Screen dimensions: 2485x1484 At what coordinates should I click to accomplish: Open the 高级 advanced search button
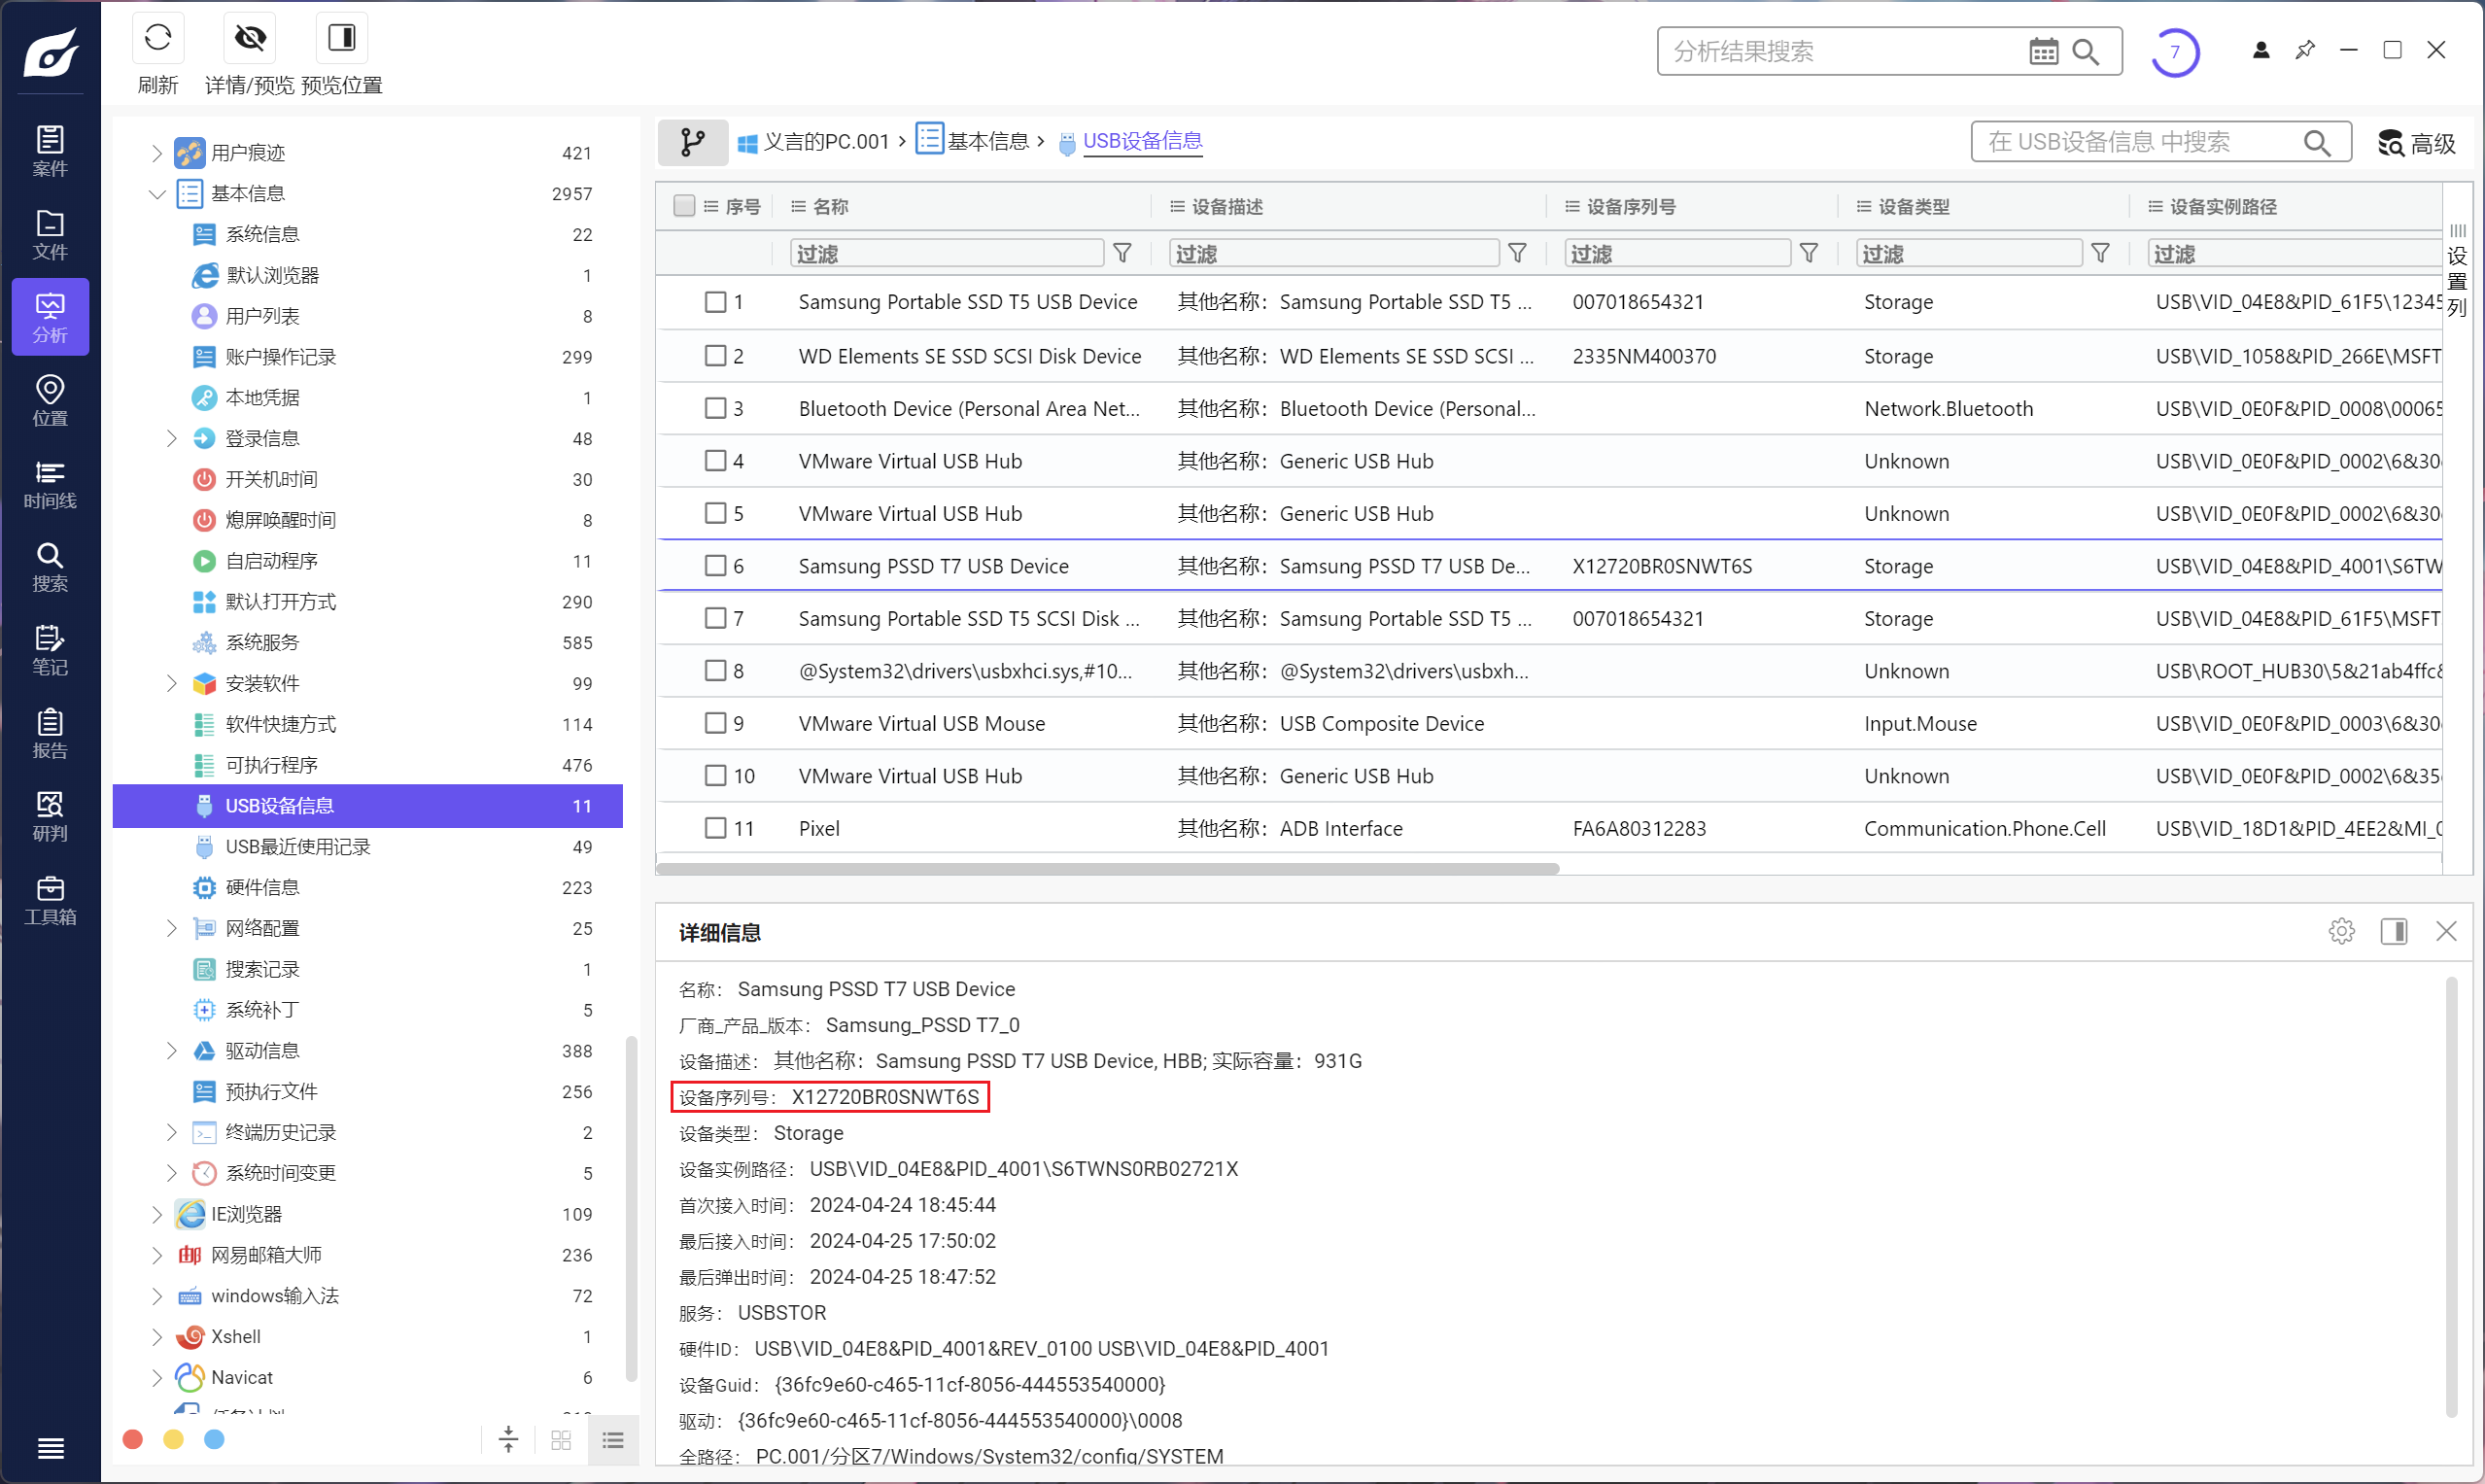[2417, 143]
